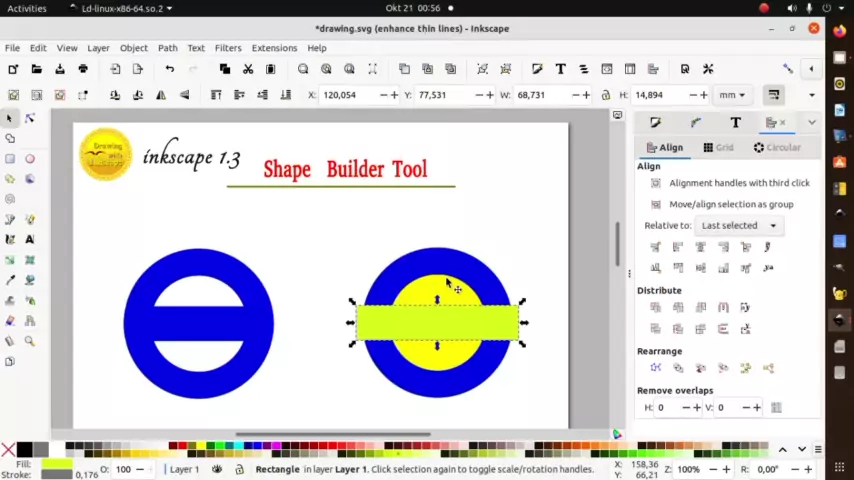Flip selection horizontally
Viewport: 854px width, 480px height.
(162, 95)
